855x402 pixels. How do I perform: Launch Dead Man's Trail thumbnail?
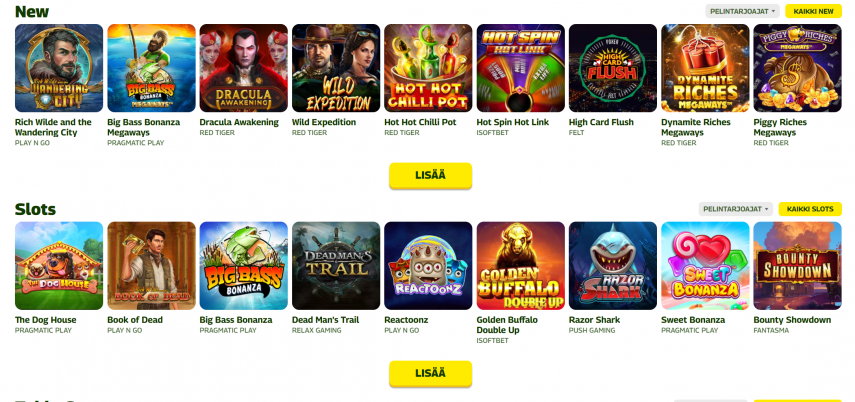pyautogui.click(x=336, y=266)
